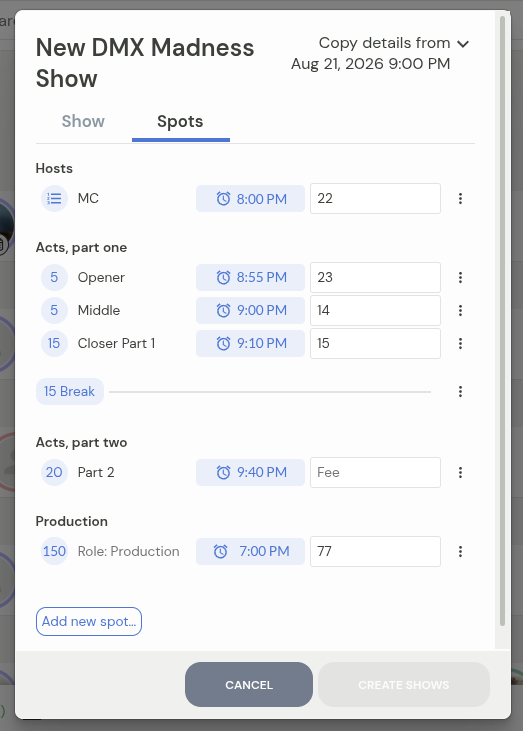Viewport: 523px width, 731px height.
Task: Change the MC 8:00 PM time
Action: tap(250, 199)
